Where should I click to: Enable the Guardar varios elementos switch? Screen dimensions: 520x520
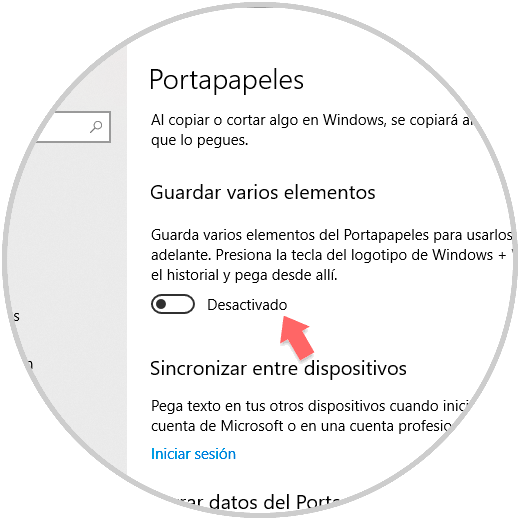(173, 304)
